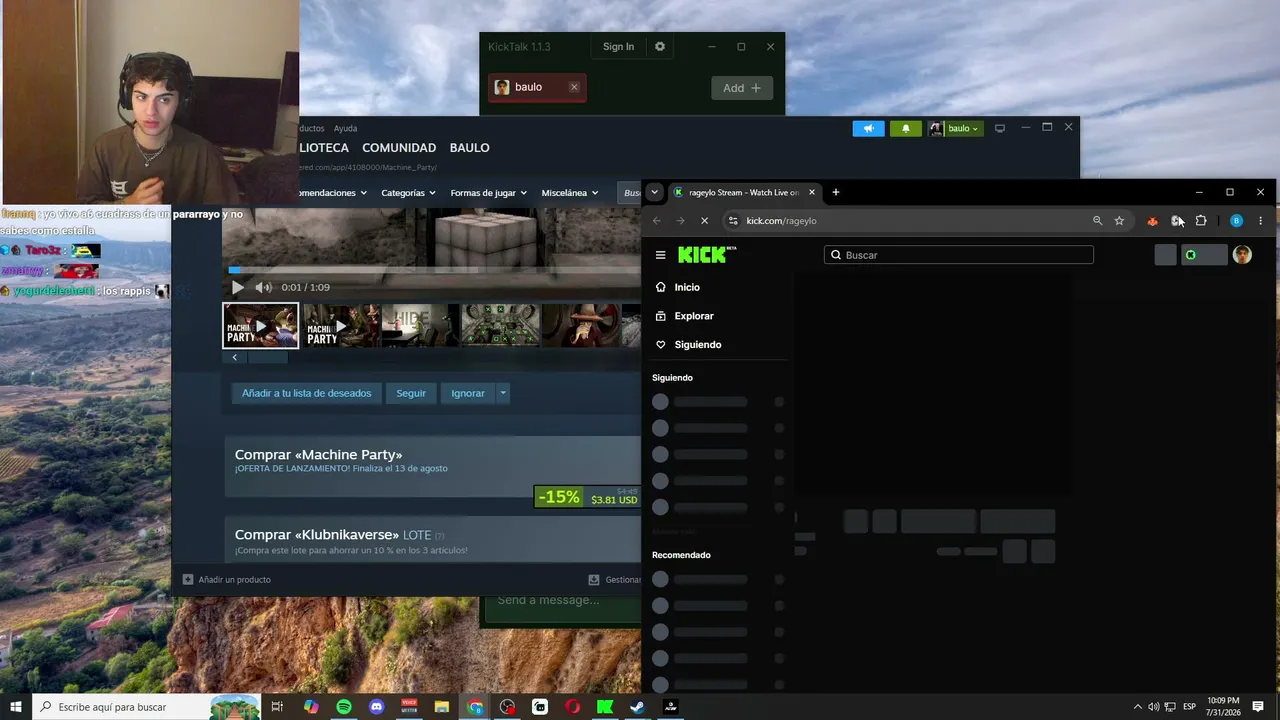Open Spotify from the taskbar

[x=344, y=707]
